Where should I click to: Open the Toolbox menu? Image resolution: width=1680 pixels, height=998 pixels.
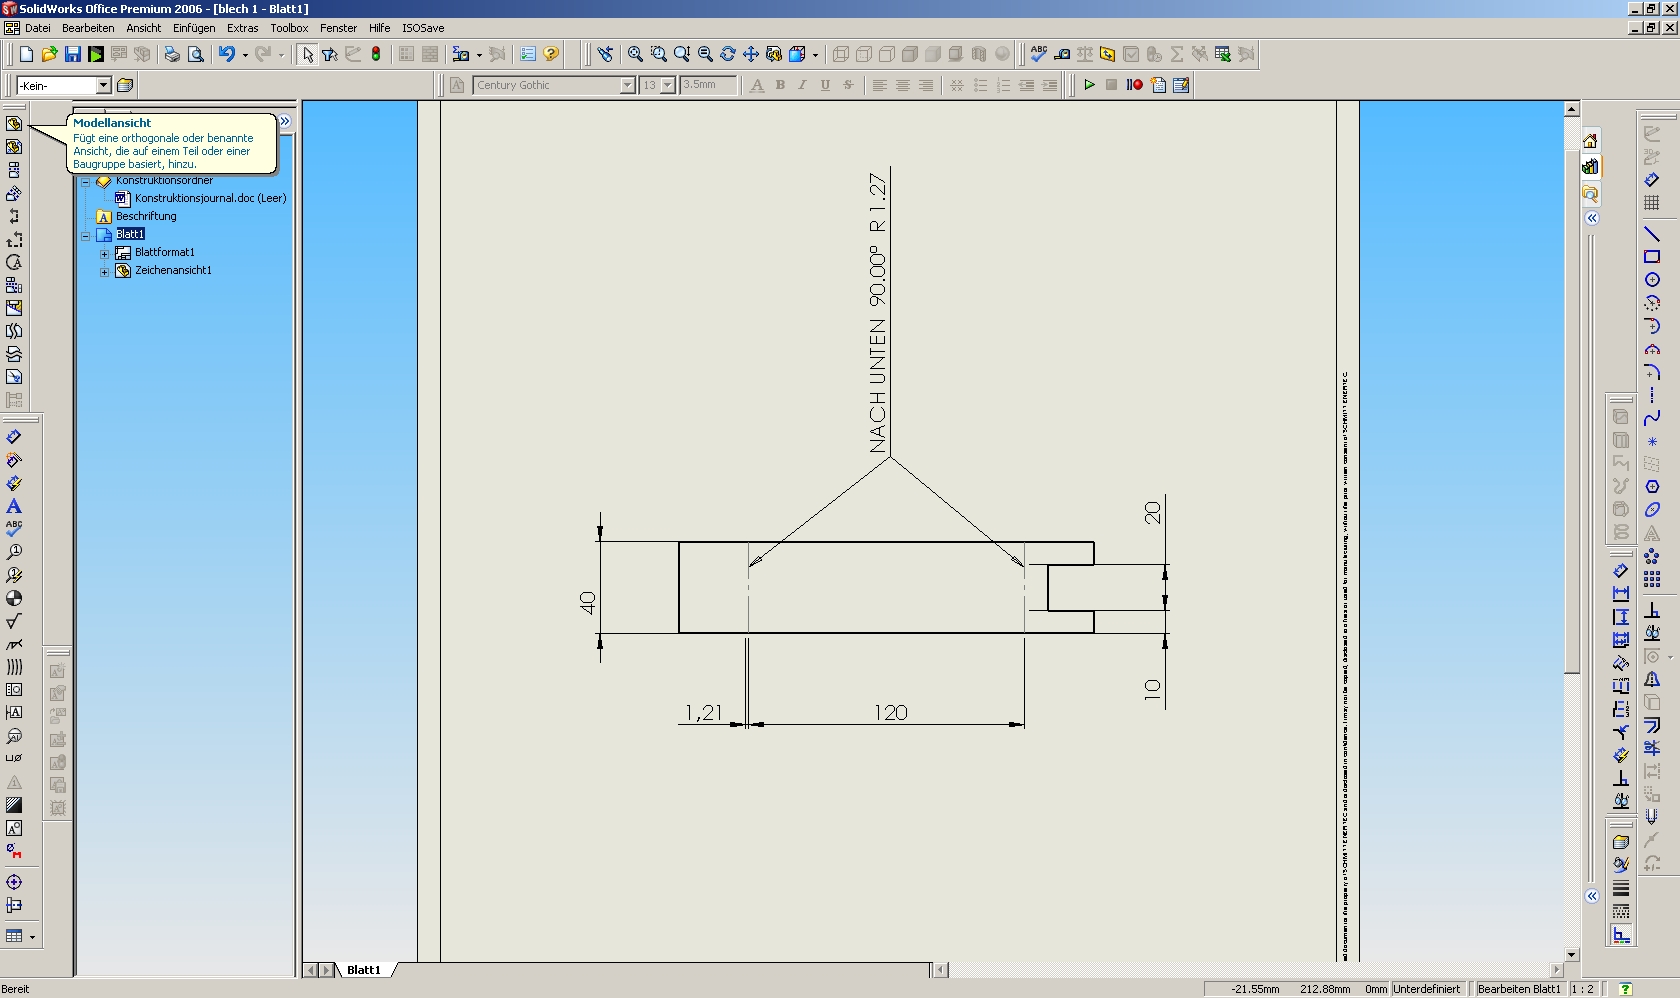pyautogui.click(x=289, y=28)
